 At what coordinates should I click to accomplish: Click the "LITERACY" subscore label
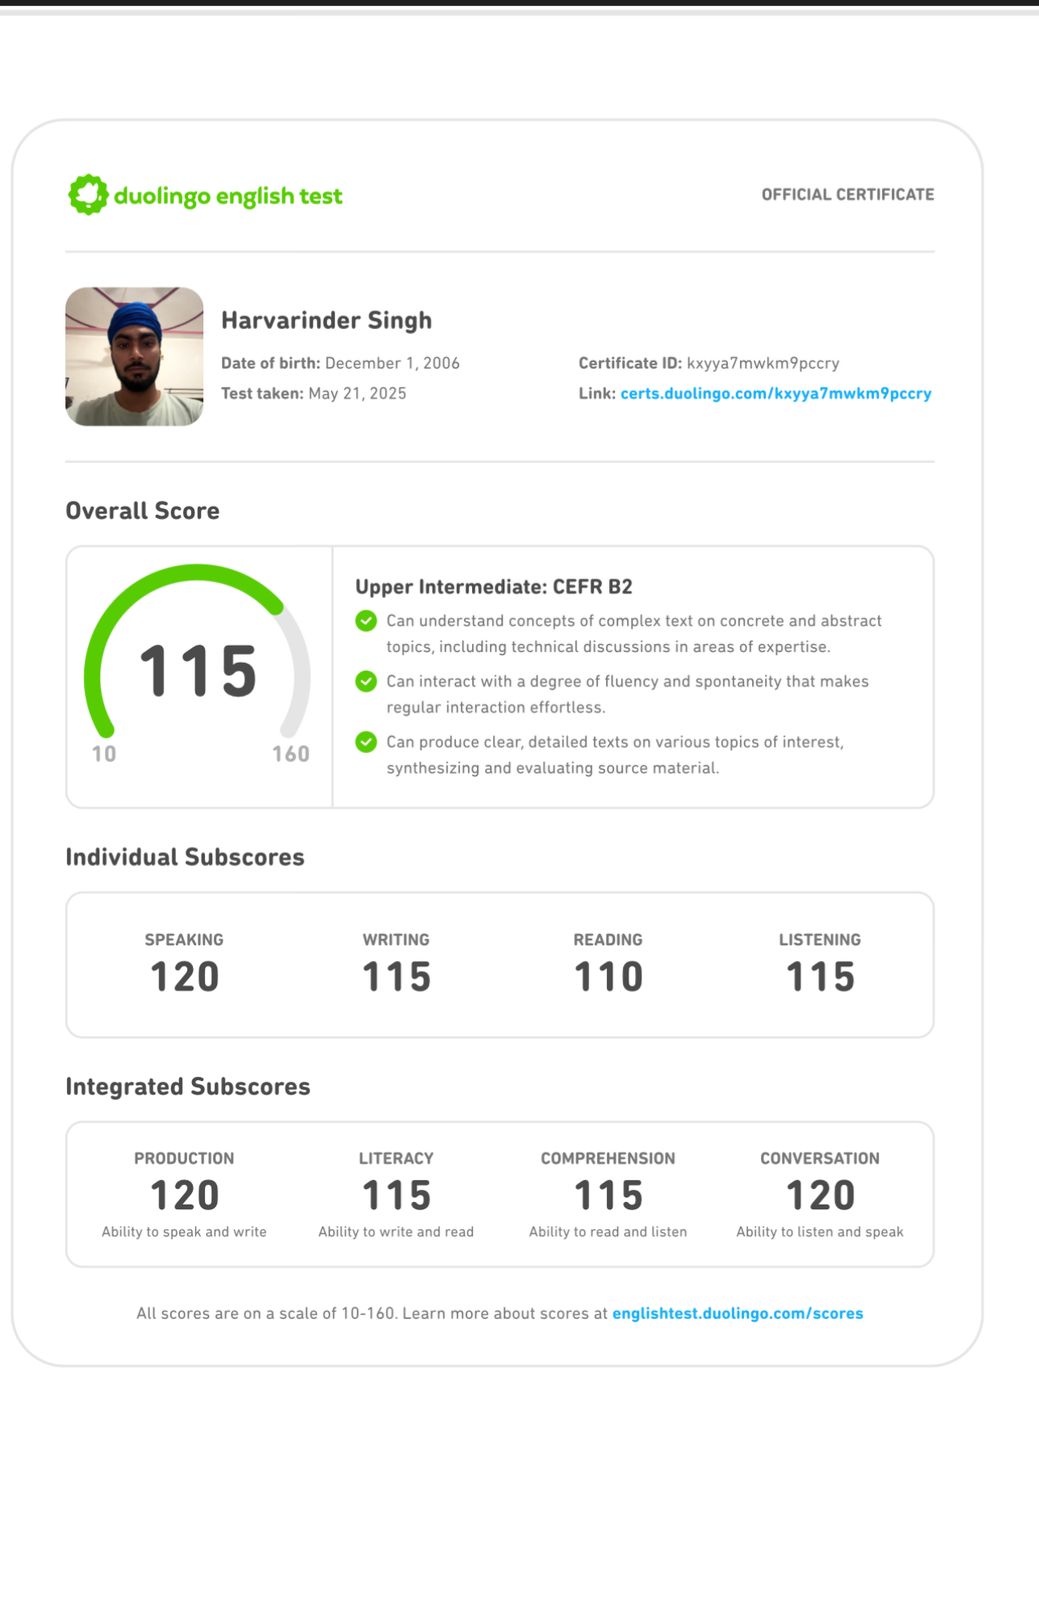tap(396, 1158)
